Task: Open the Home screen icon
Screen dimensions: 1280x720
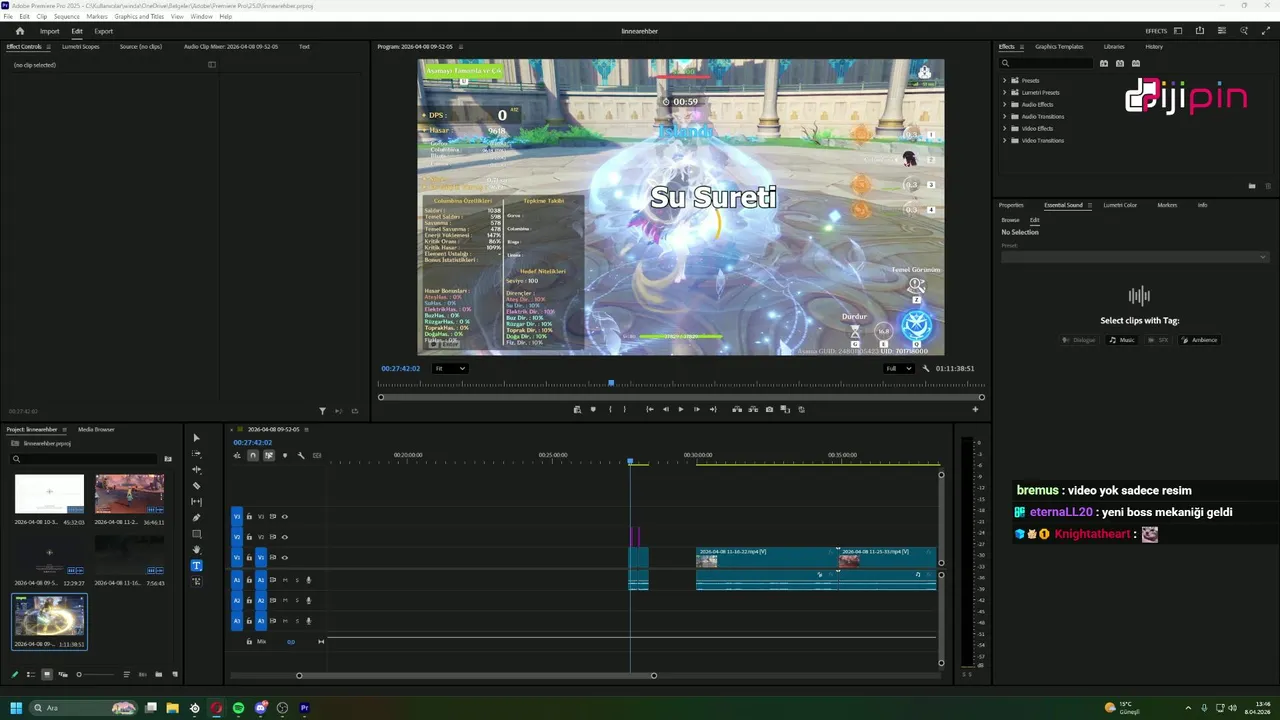Action: (x=19, y=31)
